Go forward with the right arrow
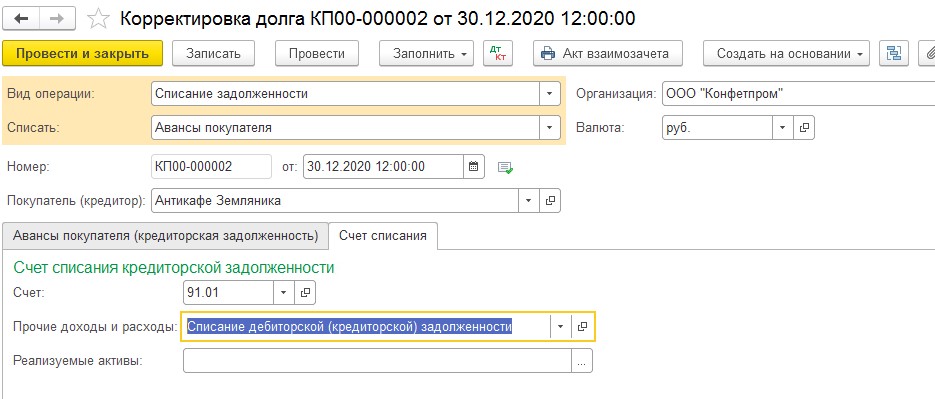The height and width of the screenshot is (399, 935). tap(57, 18)
